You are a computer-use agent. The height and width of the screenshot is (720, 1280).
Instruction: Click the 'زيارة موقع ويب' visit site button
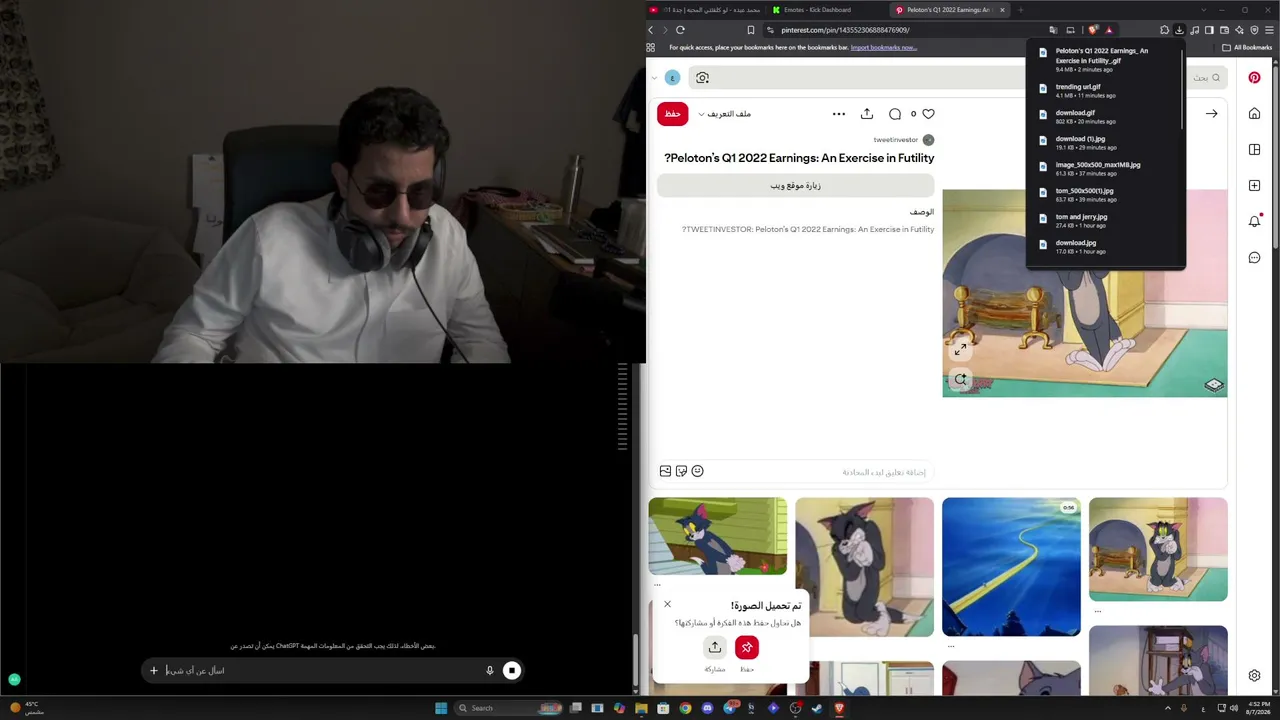coord(795,185)
